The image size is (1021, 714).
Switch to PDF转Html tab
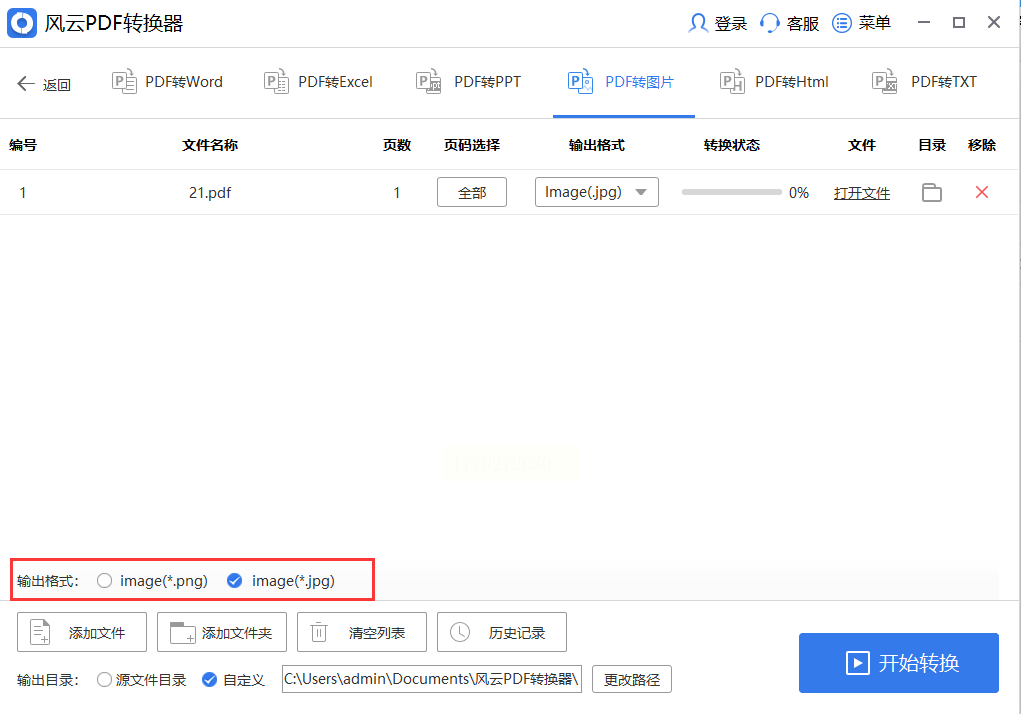click(x=775, y=82)
